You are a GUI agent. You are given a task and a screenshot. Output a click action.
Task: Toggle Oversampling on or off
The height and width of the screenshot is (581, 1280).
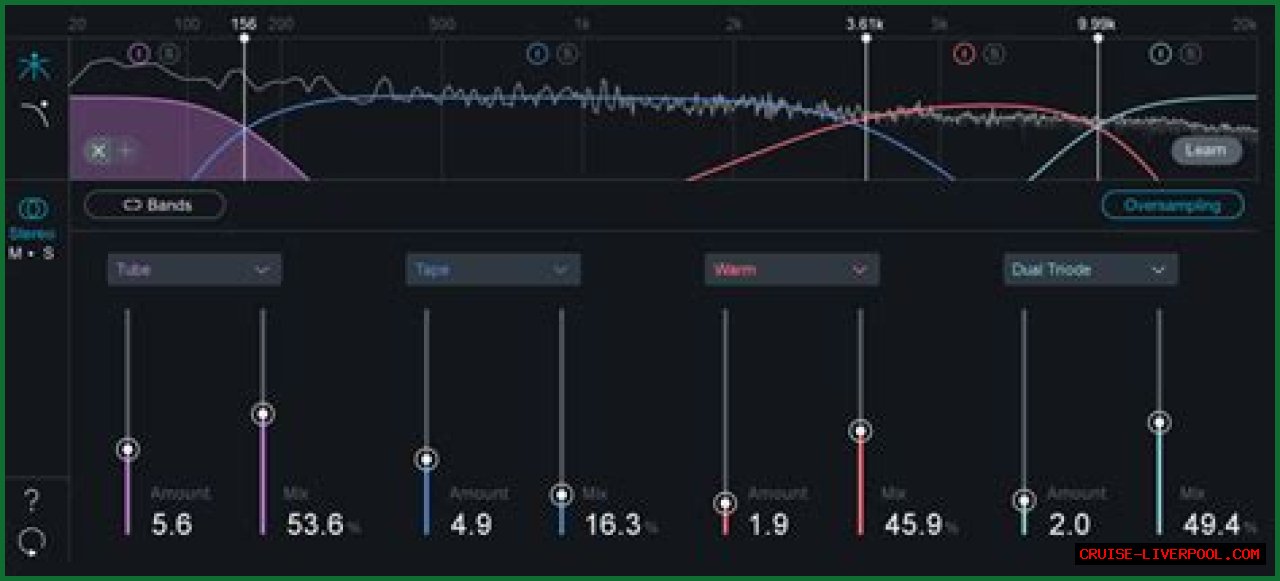1172,205
